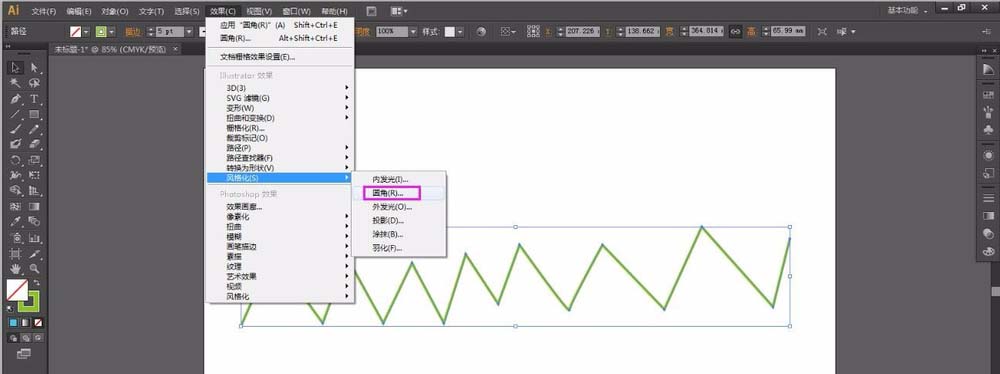Open the 编辑(E) menu
The height and width of the screenshot is (374, 1000).
[x=79, y=11]
